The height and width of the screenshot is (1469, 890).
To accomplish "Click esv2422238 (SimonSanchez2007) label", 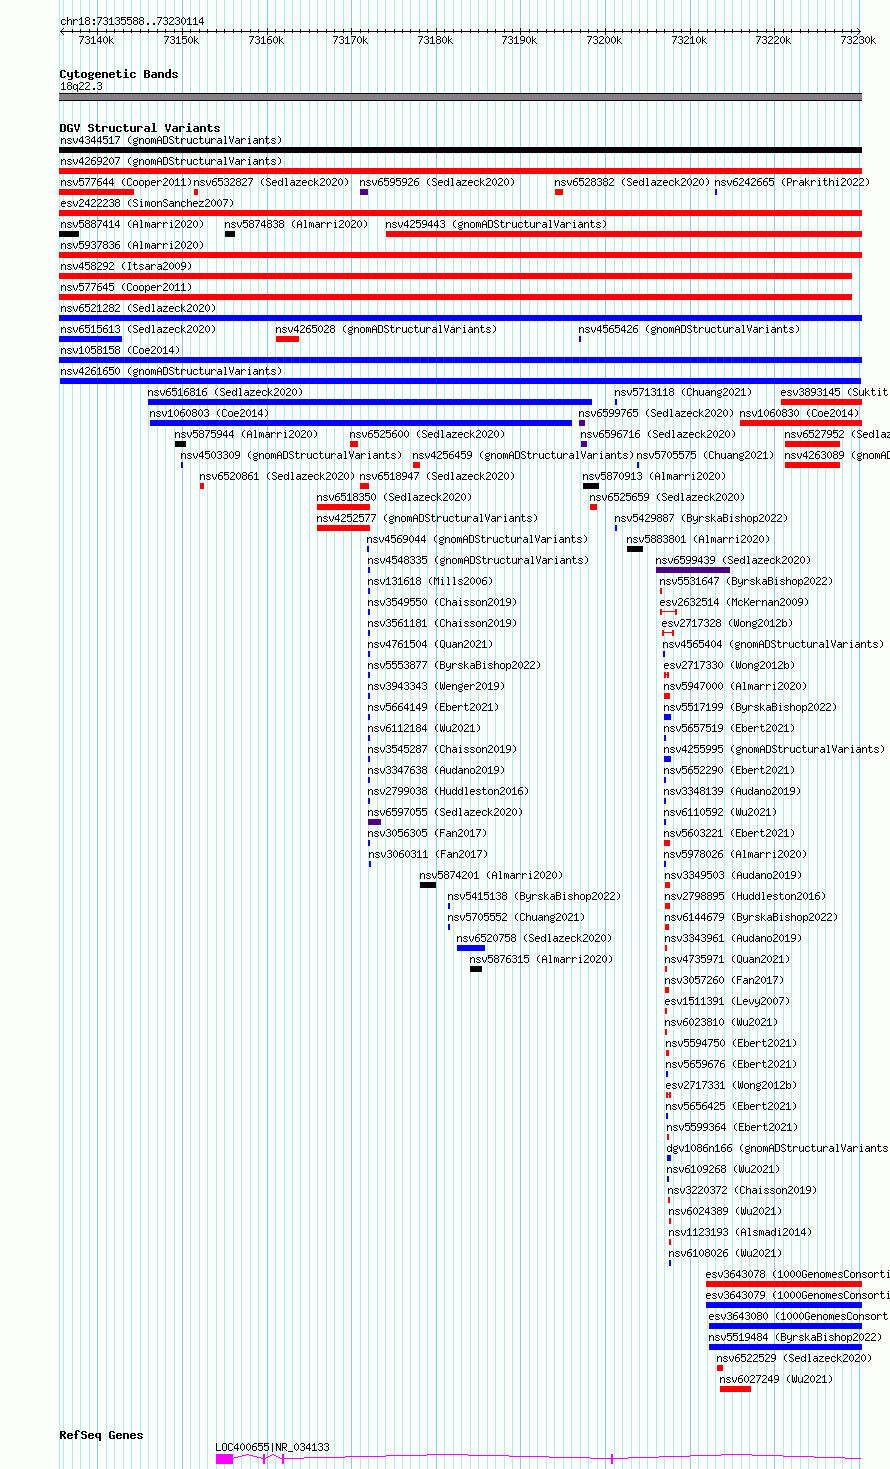I will (x=147, y=204).
